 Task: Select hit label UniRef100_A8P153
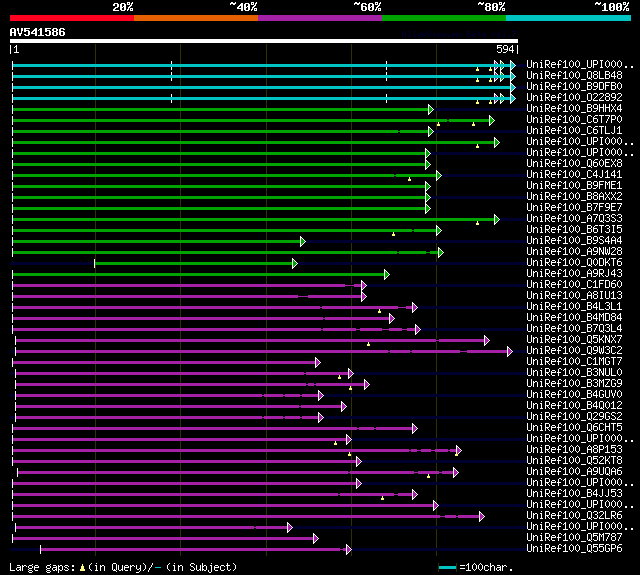(574, 450)
